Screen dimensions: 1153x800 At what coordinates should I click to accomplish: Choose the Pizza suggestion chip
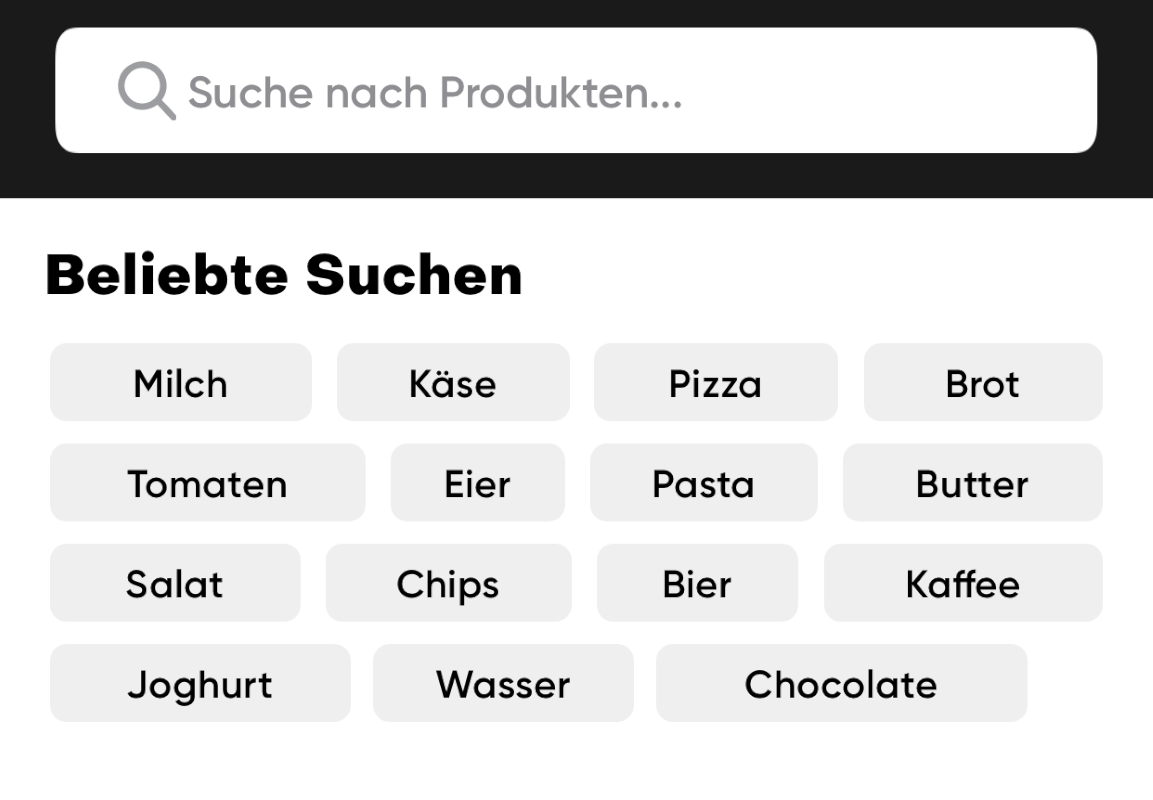715,382
